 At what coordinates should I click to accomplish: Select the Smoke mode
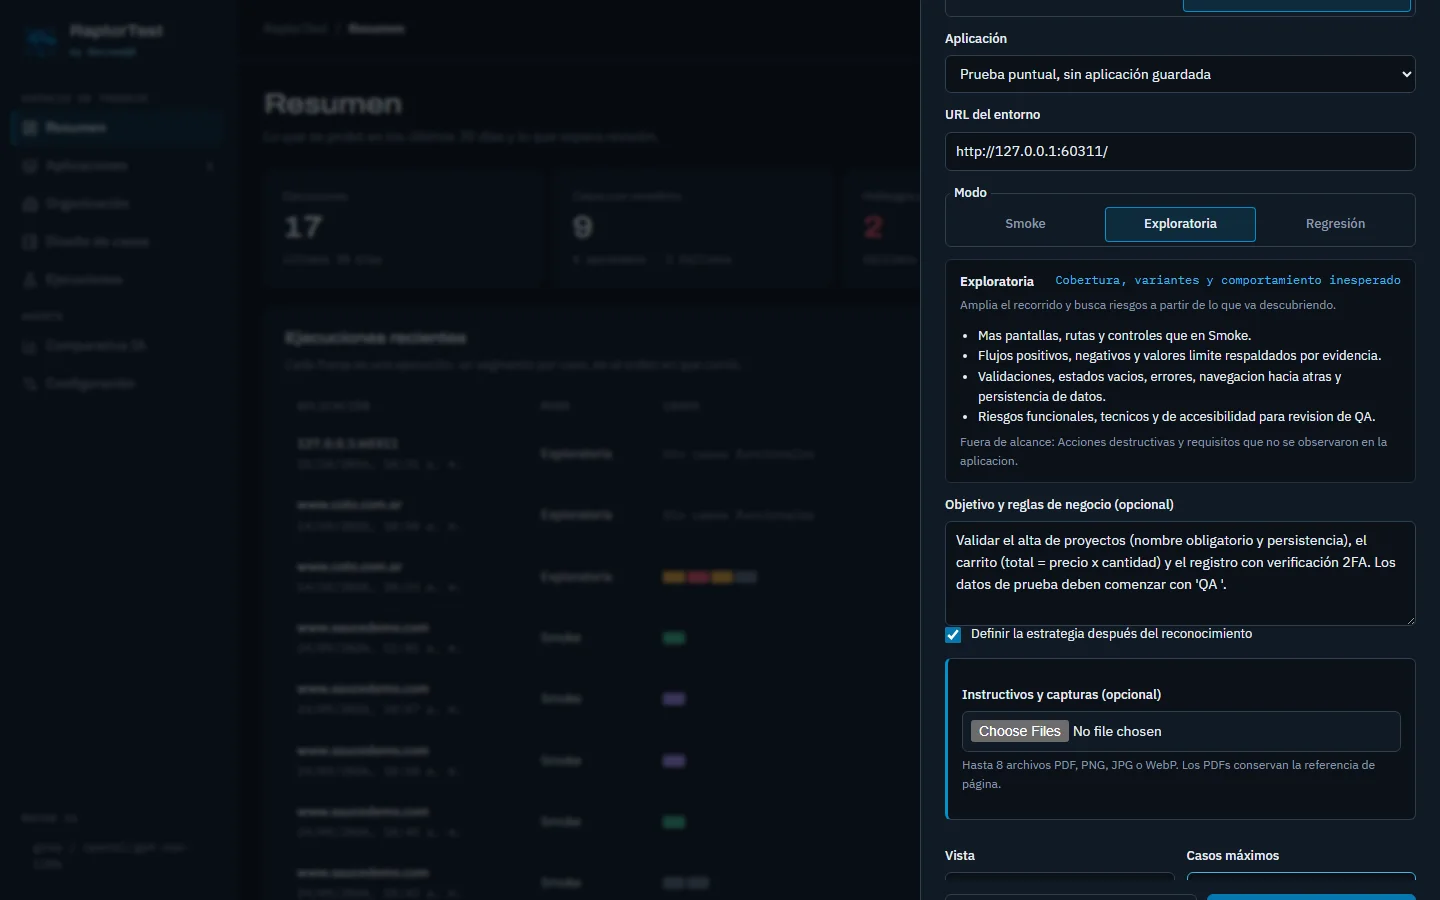point(1025,224)
